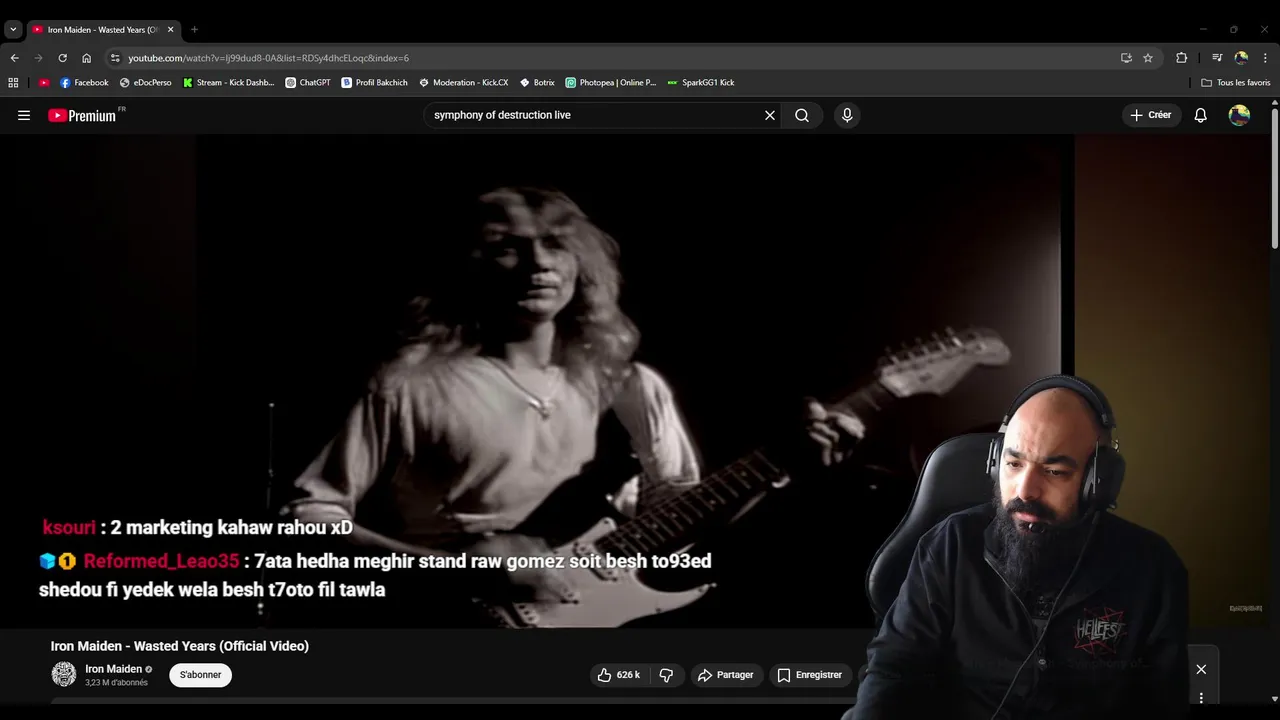This screenshot has width=1280, height=720.
Task: Open the Iron Maiden channel avatar
Action: (x=64, y=674)
